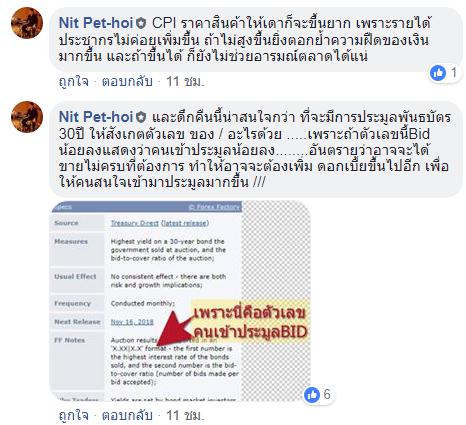This screenshot has height=425, width=466.
Task: Open Nit Pet-hoi profile from first comment
Action: click(x=96, y=23)
